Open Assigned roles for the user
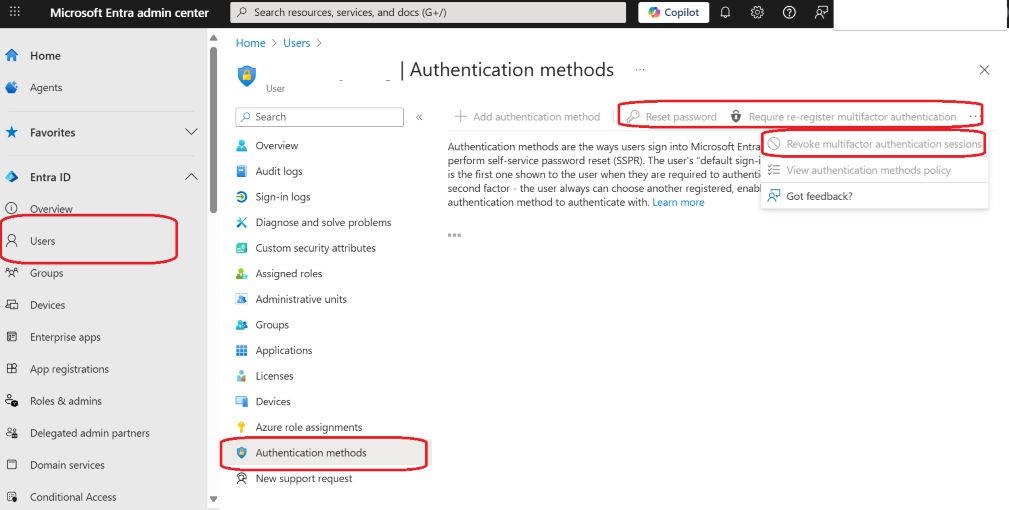The width and height of the screenshot is (1009, 510). pyautogui.click(x=288, y=273)
